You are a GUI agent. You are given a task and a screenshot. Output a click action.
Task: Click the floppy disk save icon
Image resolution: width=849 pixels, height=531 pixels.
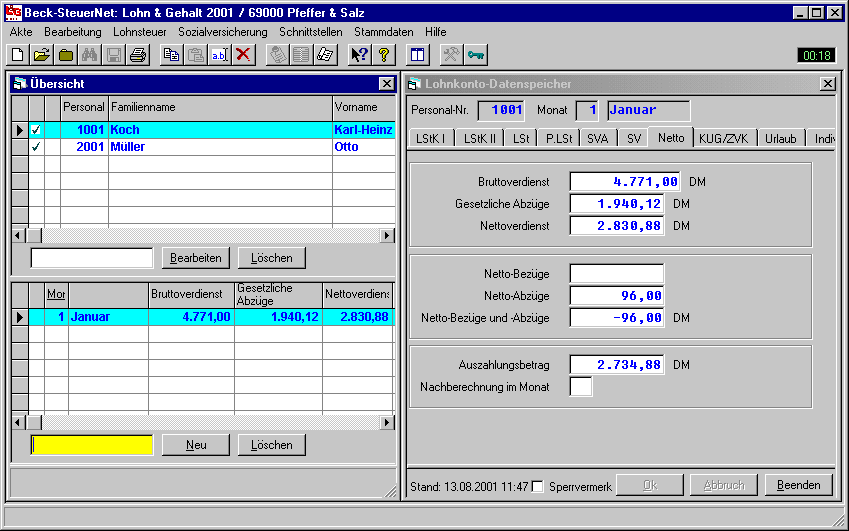coord(114,55)
